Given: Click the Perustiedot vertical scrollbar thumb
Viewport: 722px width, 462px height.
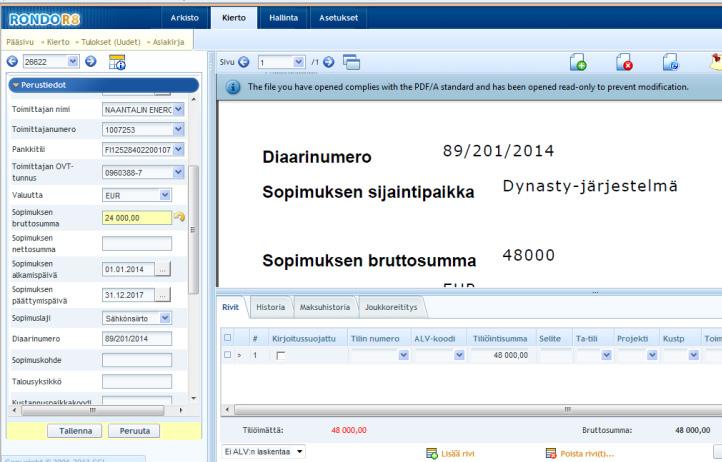Looking at the screenshot, I should [194, 229].
